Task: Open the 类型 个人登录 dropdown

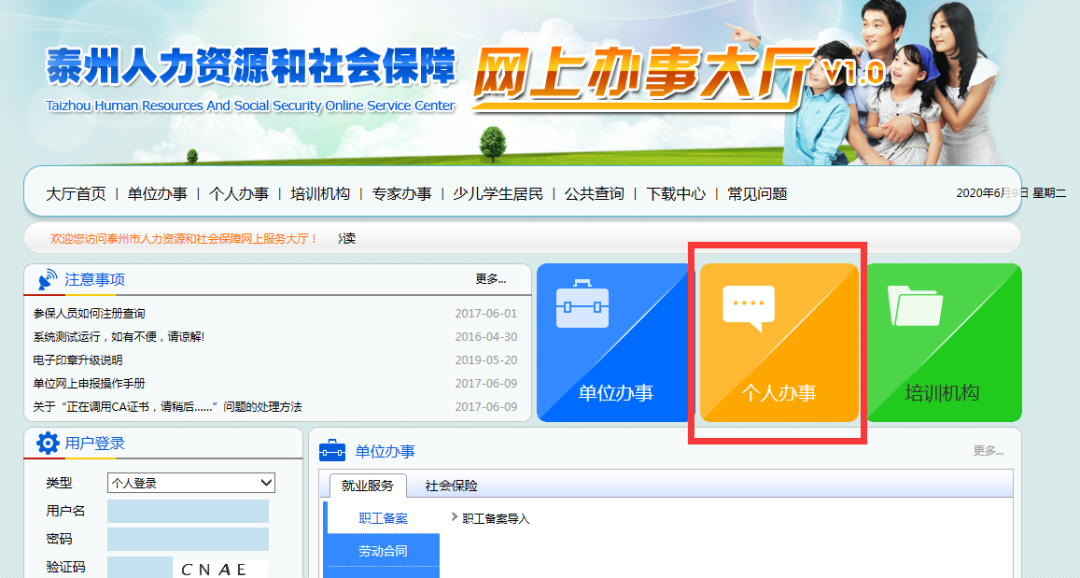Action: (x=191, y=483)
